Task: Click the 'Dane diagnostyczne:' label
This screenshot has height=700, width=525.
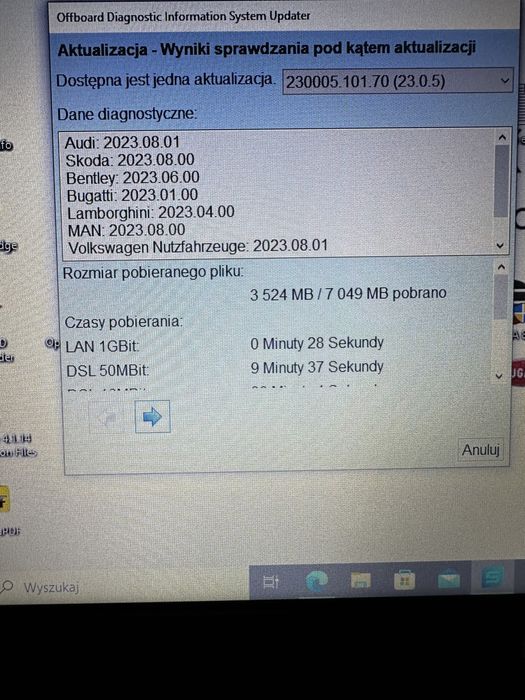Action: pyautogui.click(x=127, y=114)
